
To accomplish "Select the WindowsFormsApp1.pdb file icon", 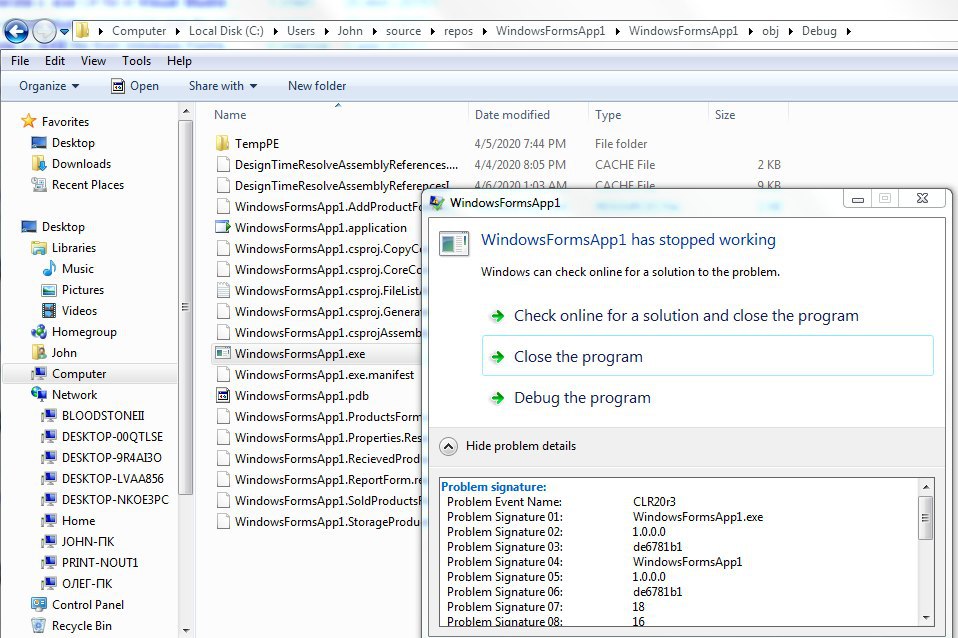I will click(223, 395).
